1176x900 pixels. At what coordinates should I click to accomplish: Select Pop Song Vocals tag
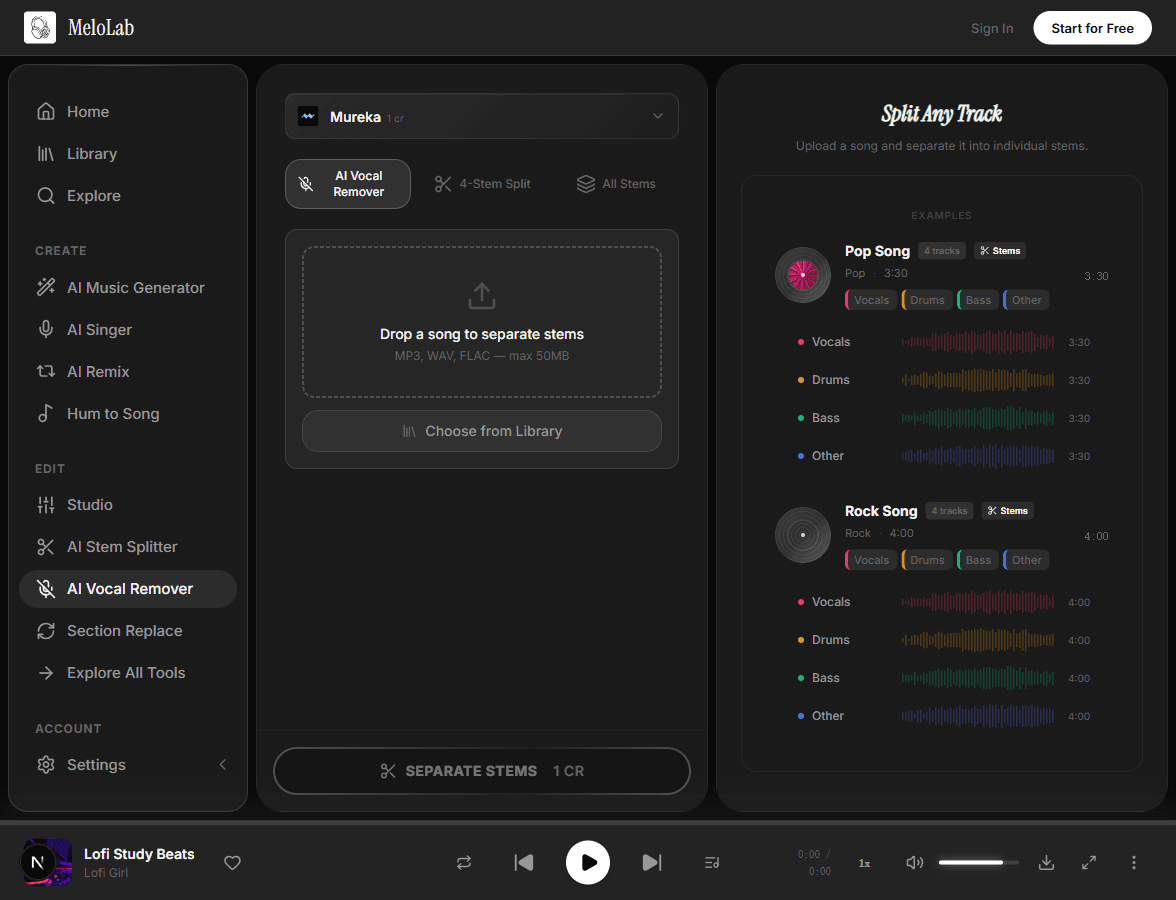pyautogui.click(x=871, y=300)
